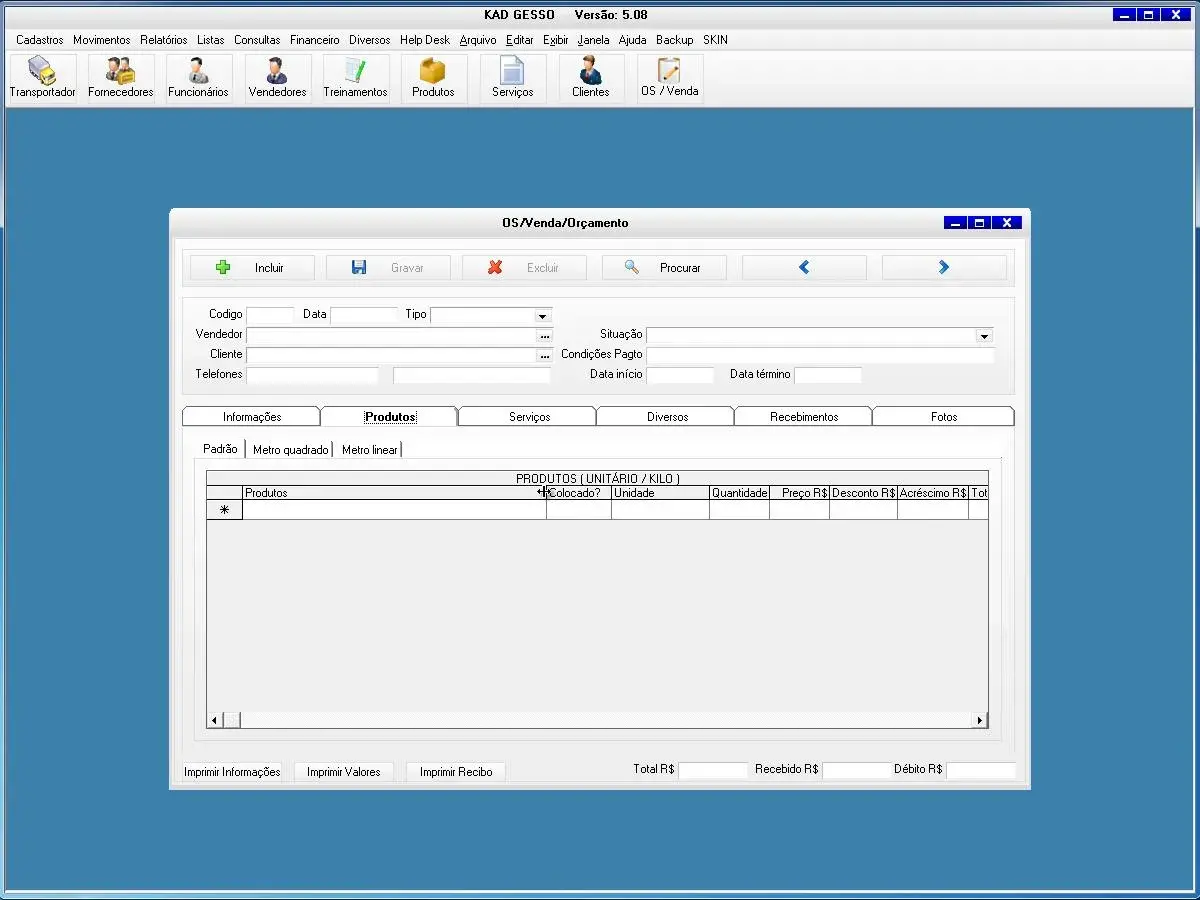Click the Procurar search button
The height and width of the screenshot is (900, 1200).
pyautogui.click(x=664, y=268)
